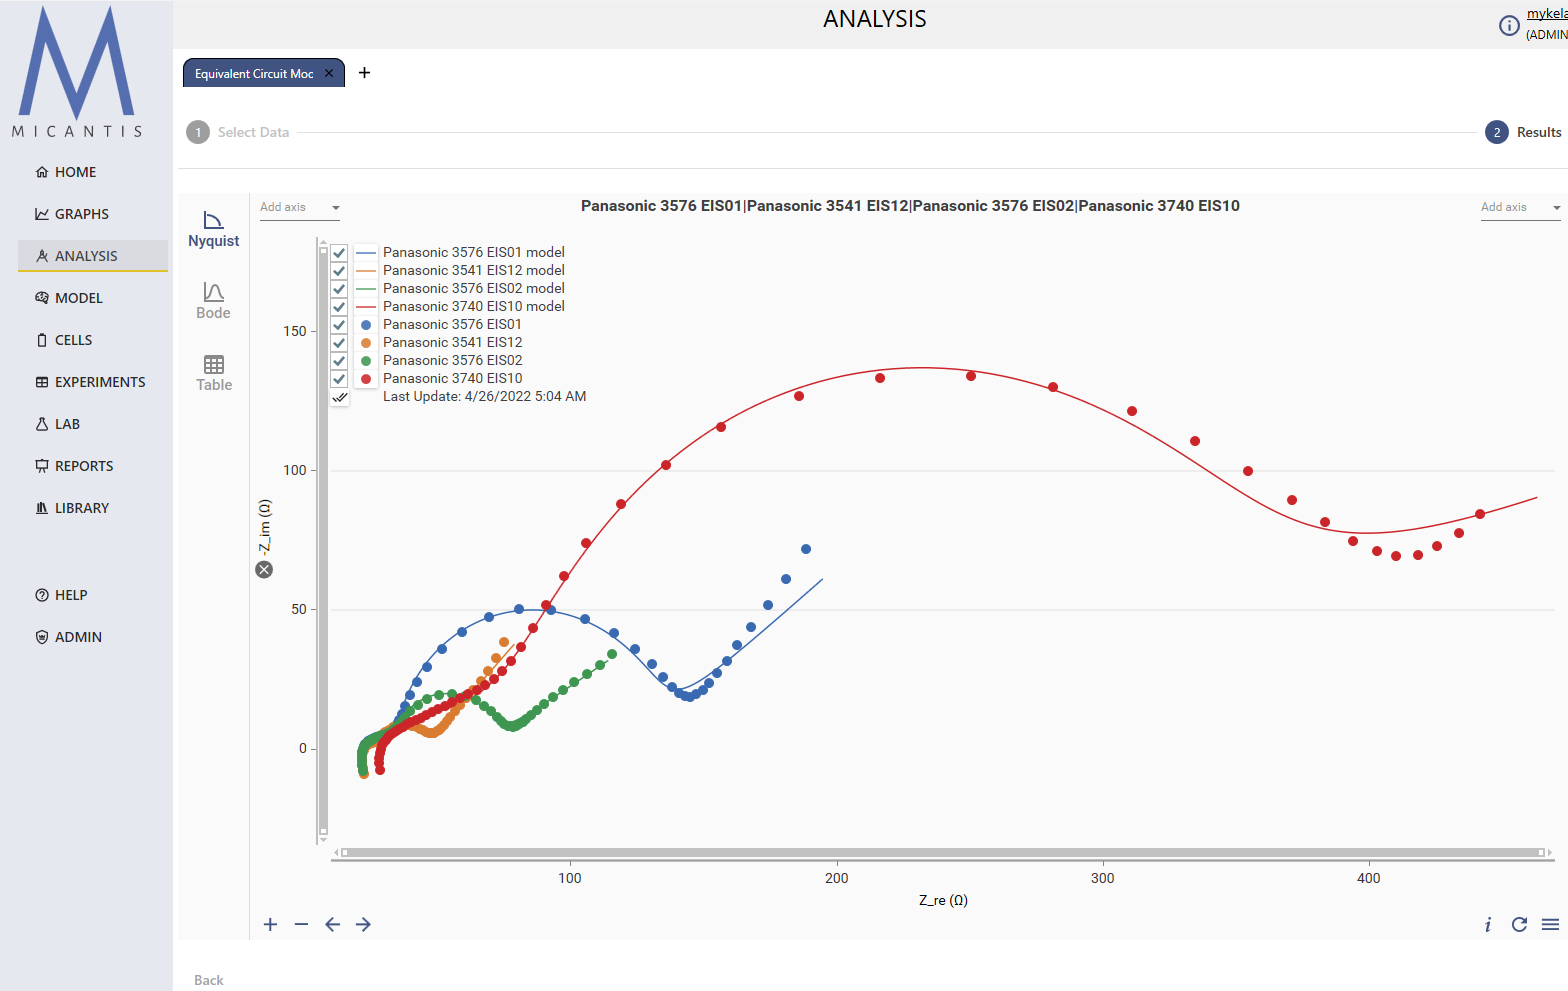Screen dimensions: 1568x991
Task: Toggle Panasonic 3740 EIS10 model checkbox
Action: pyautogui.click(x=339, y=307)
